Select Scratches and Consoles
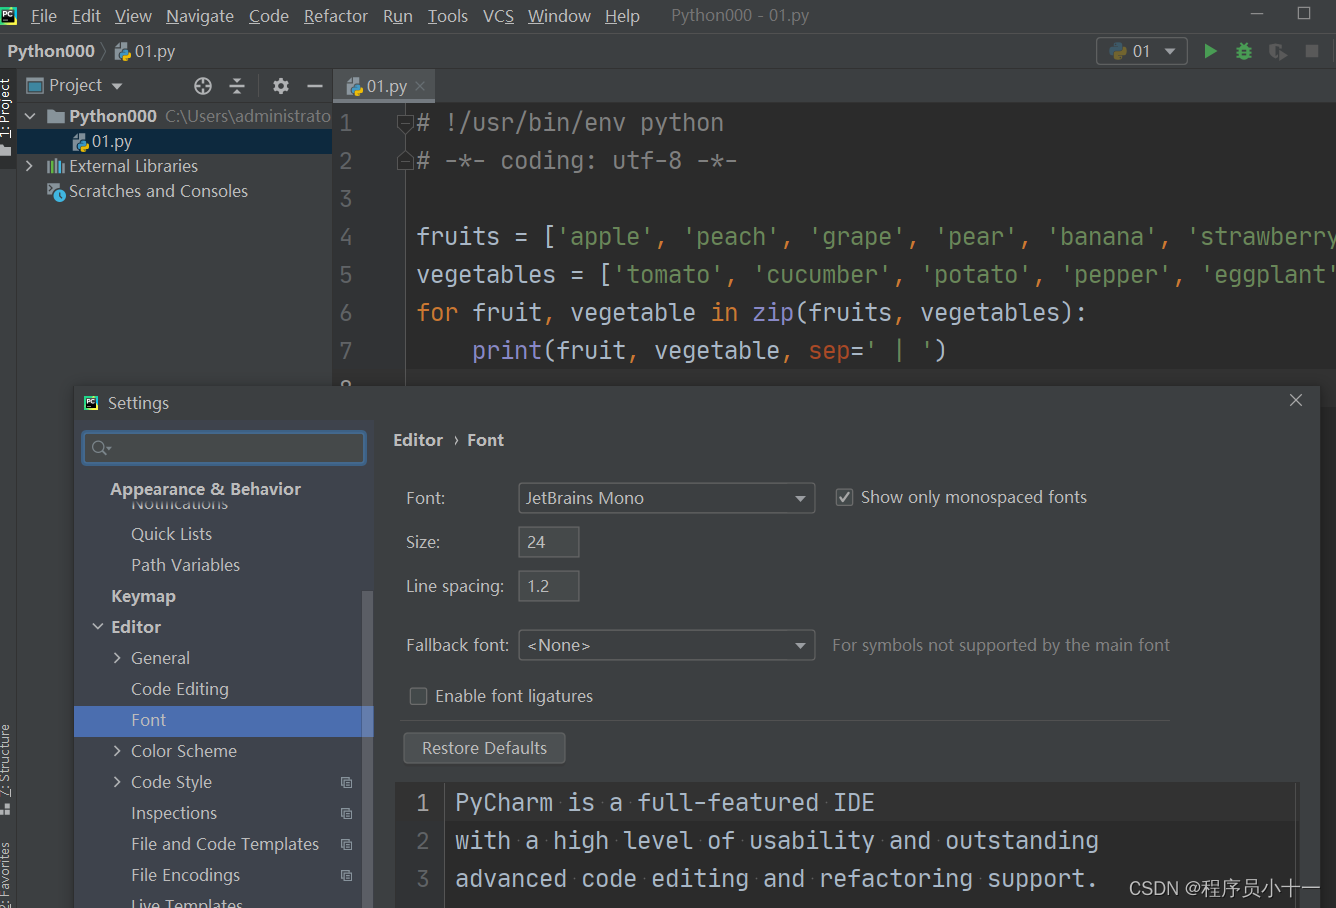Image resolution: width=1336 pixels, height=908 pixels. pos(158,191)
